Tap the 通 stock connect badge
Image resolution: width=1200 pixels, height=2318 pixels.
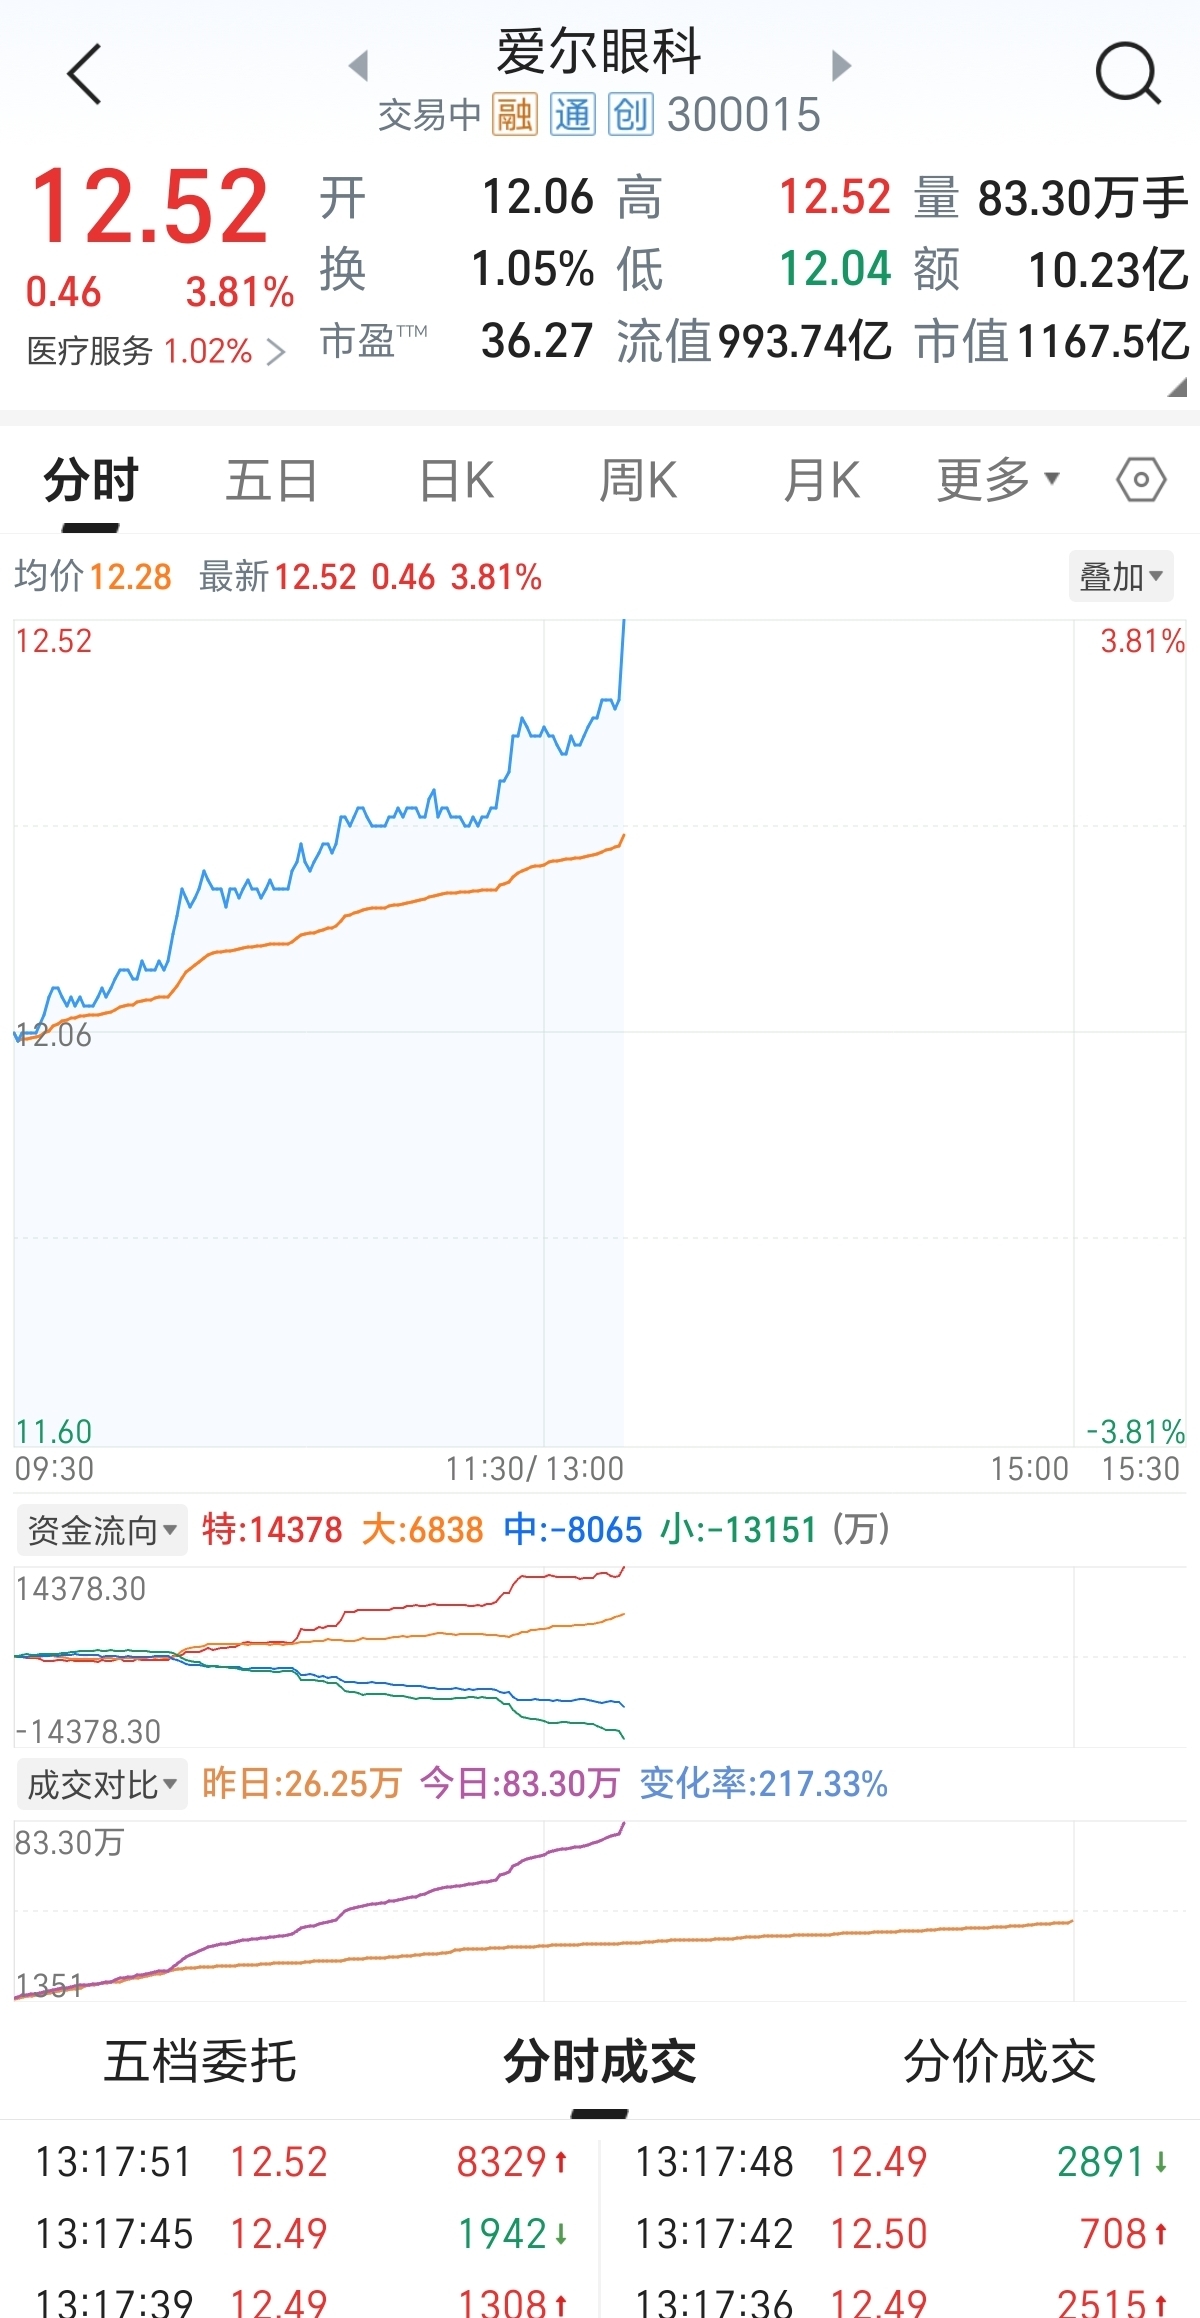573,115
